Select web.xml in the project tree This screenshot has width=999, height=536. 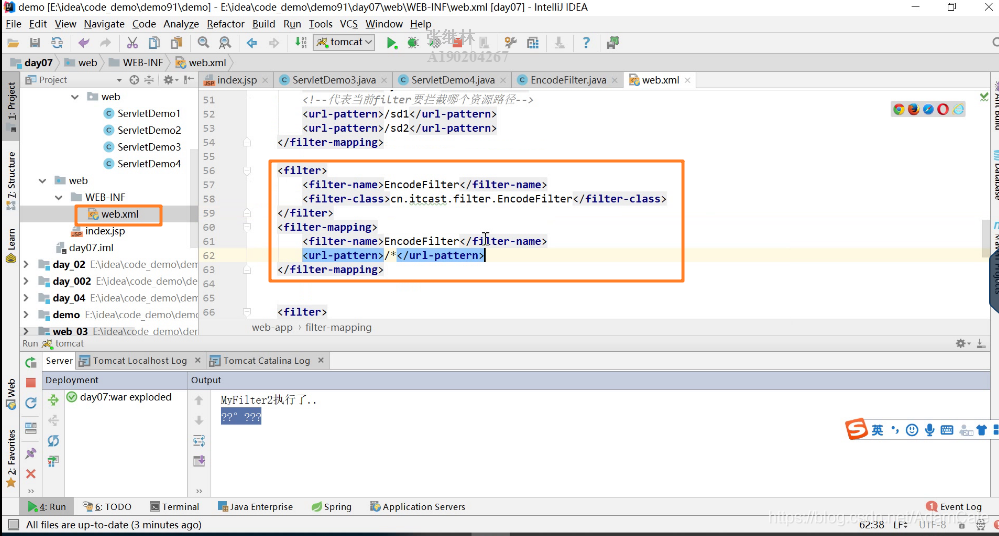pyautogui.click(x=119, y=214)
